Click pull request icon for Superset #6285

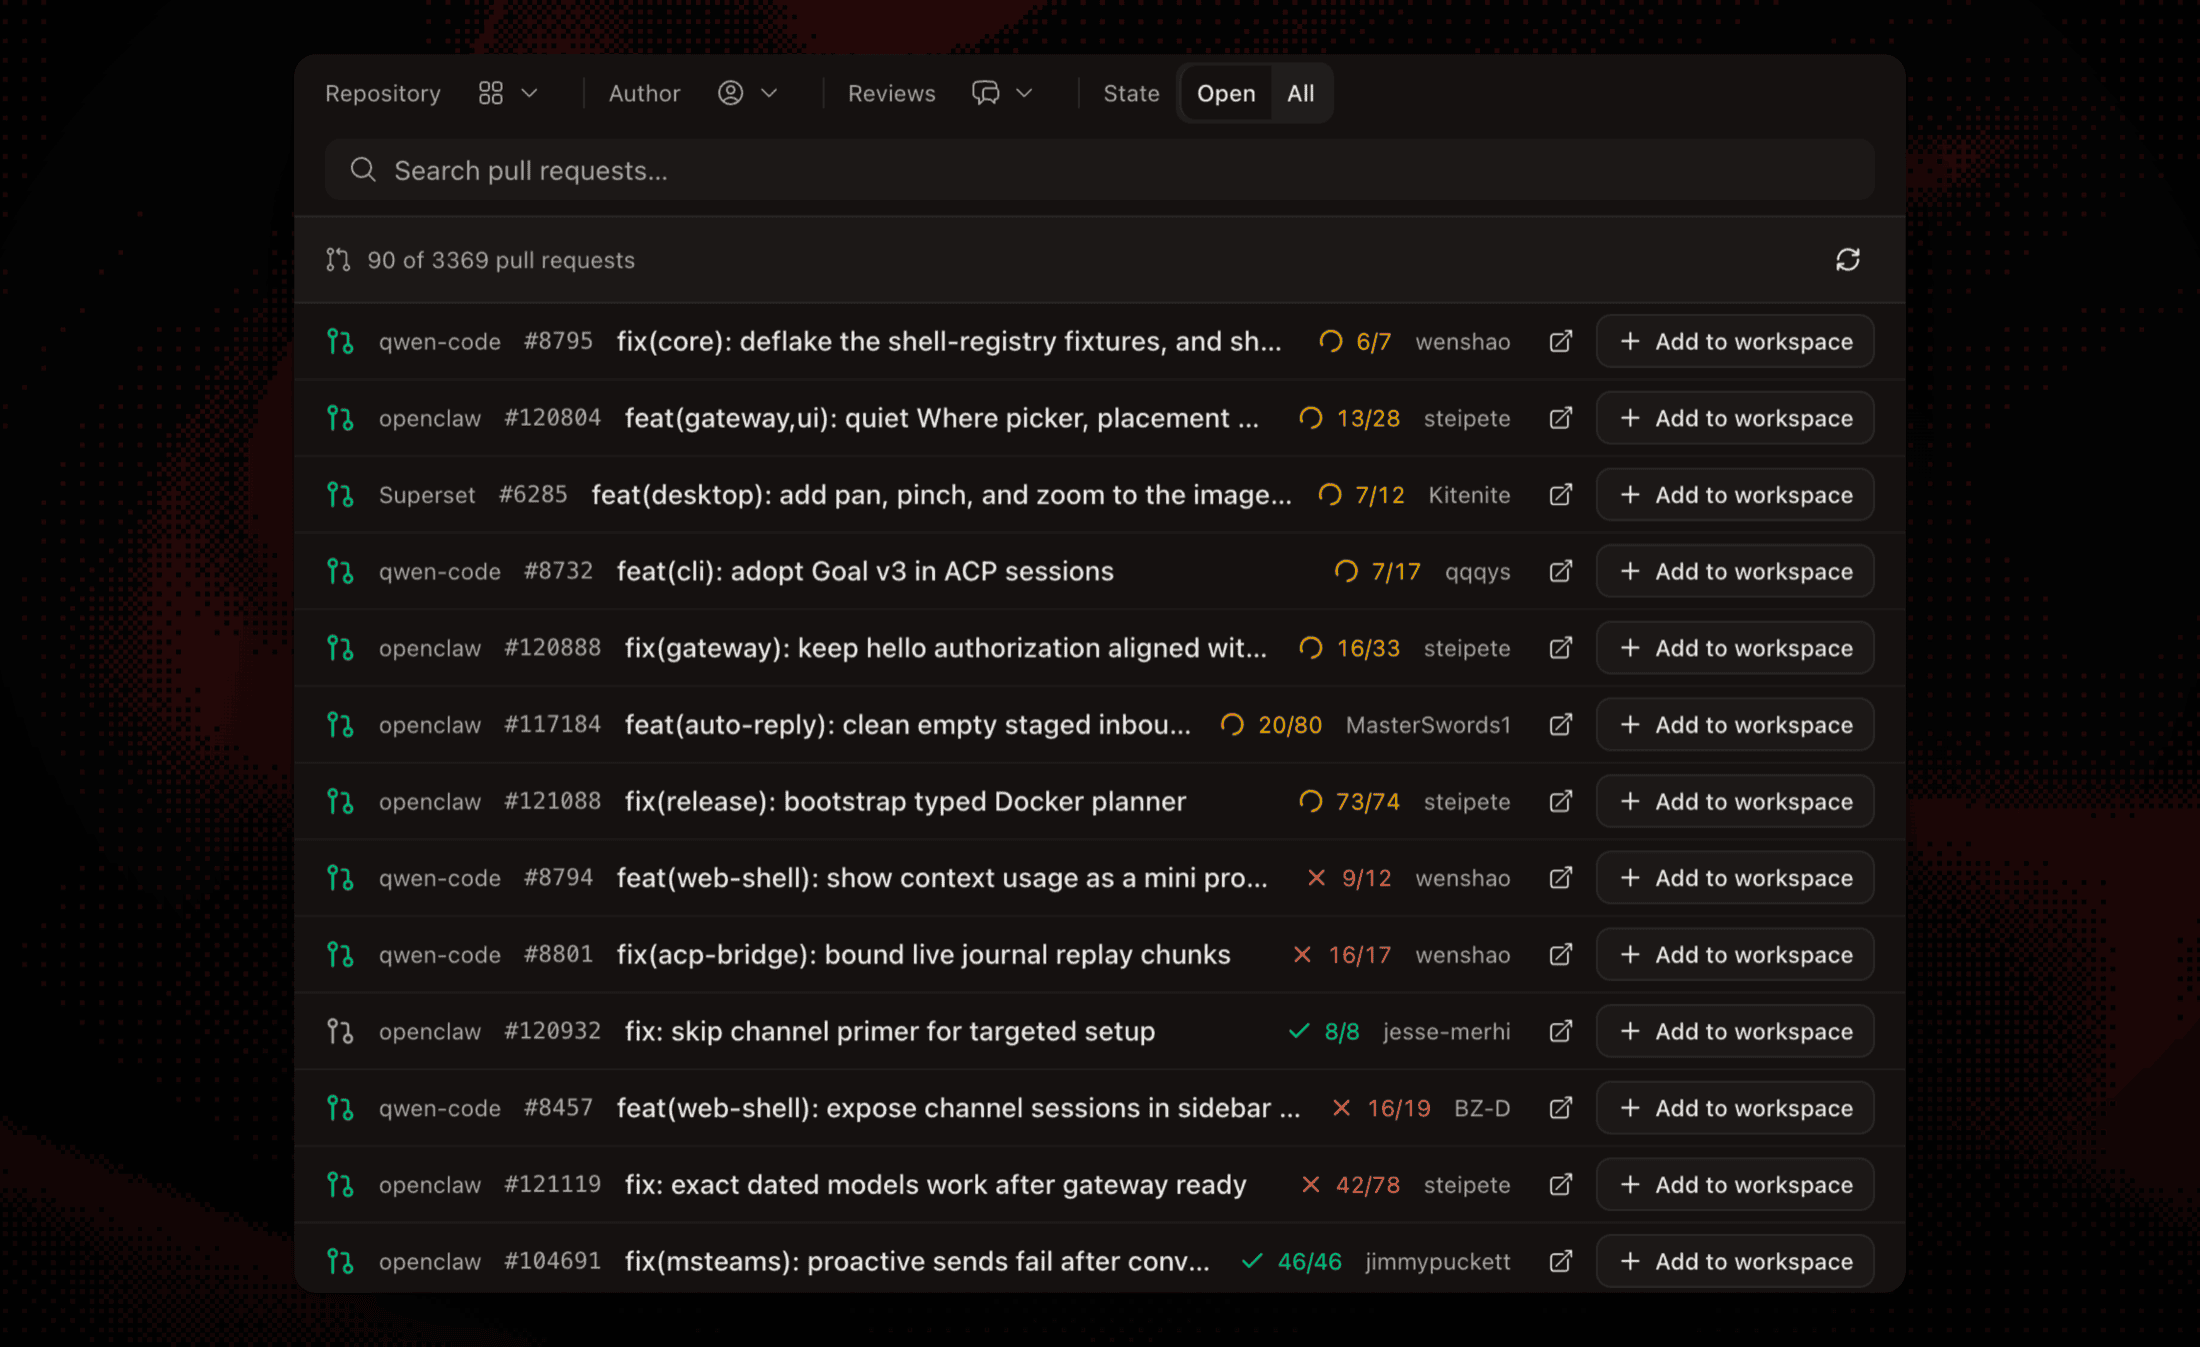coord(340,495)
